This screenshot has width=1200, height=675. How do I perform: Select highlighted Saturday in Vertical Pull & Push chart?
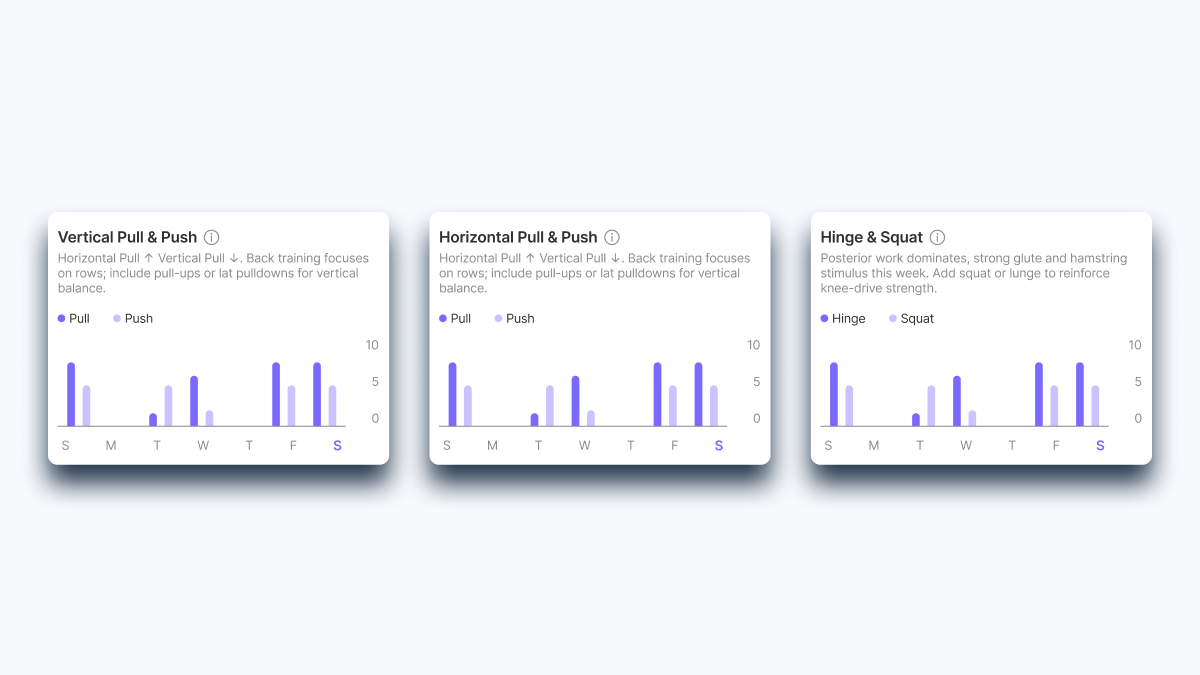tap(337, 446)
